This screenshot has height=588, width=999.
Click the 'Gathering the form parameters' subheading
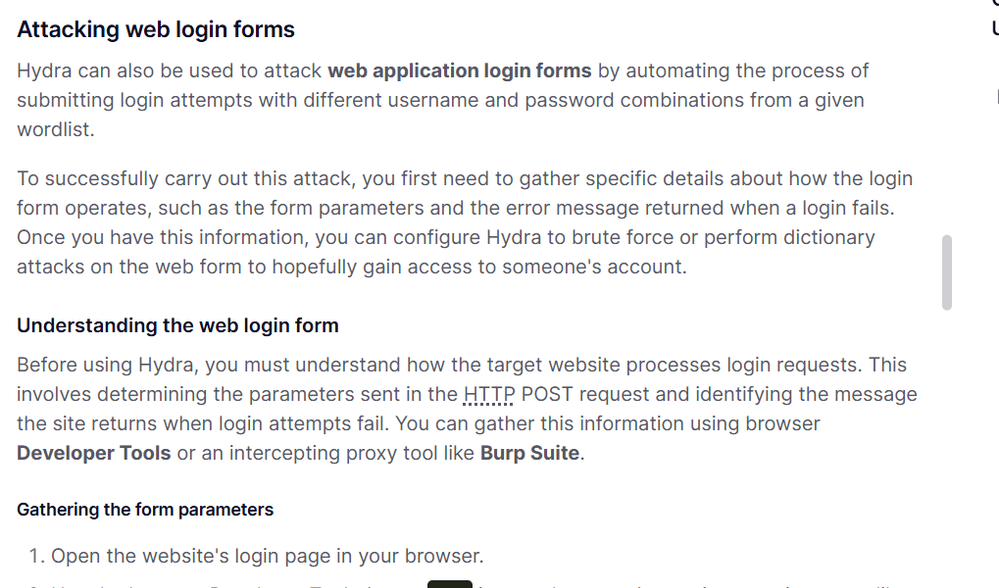145,510
